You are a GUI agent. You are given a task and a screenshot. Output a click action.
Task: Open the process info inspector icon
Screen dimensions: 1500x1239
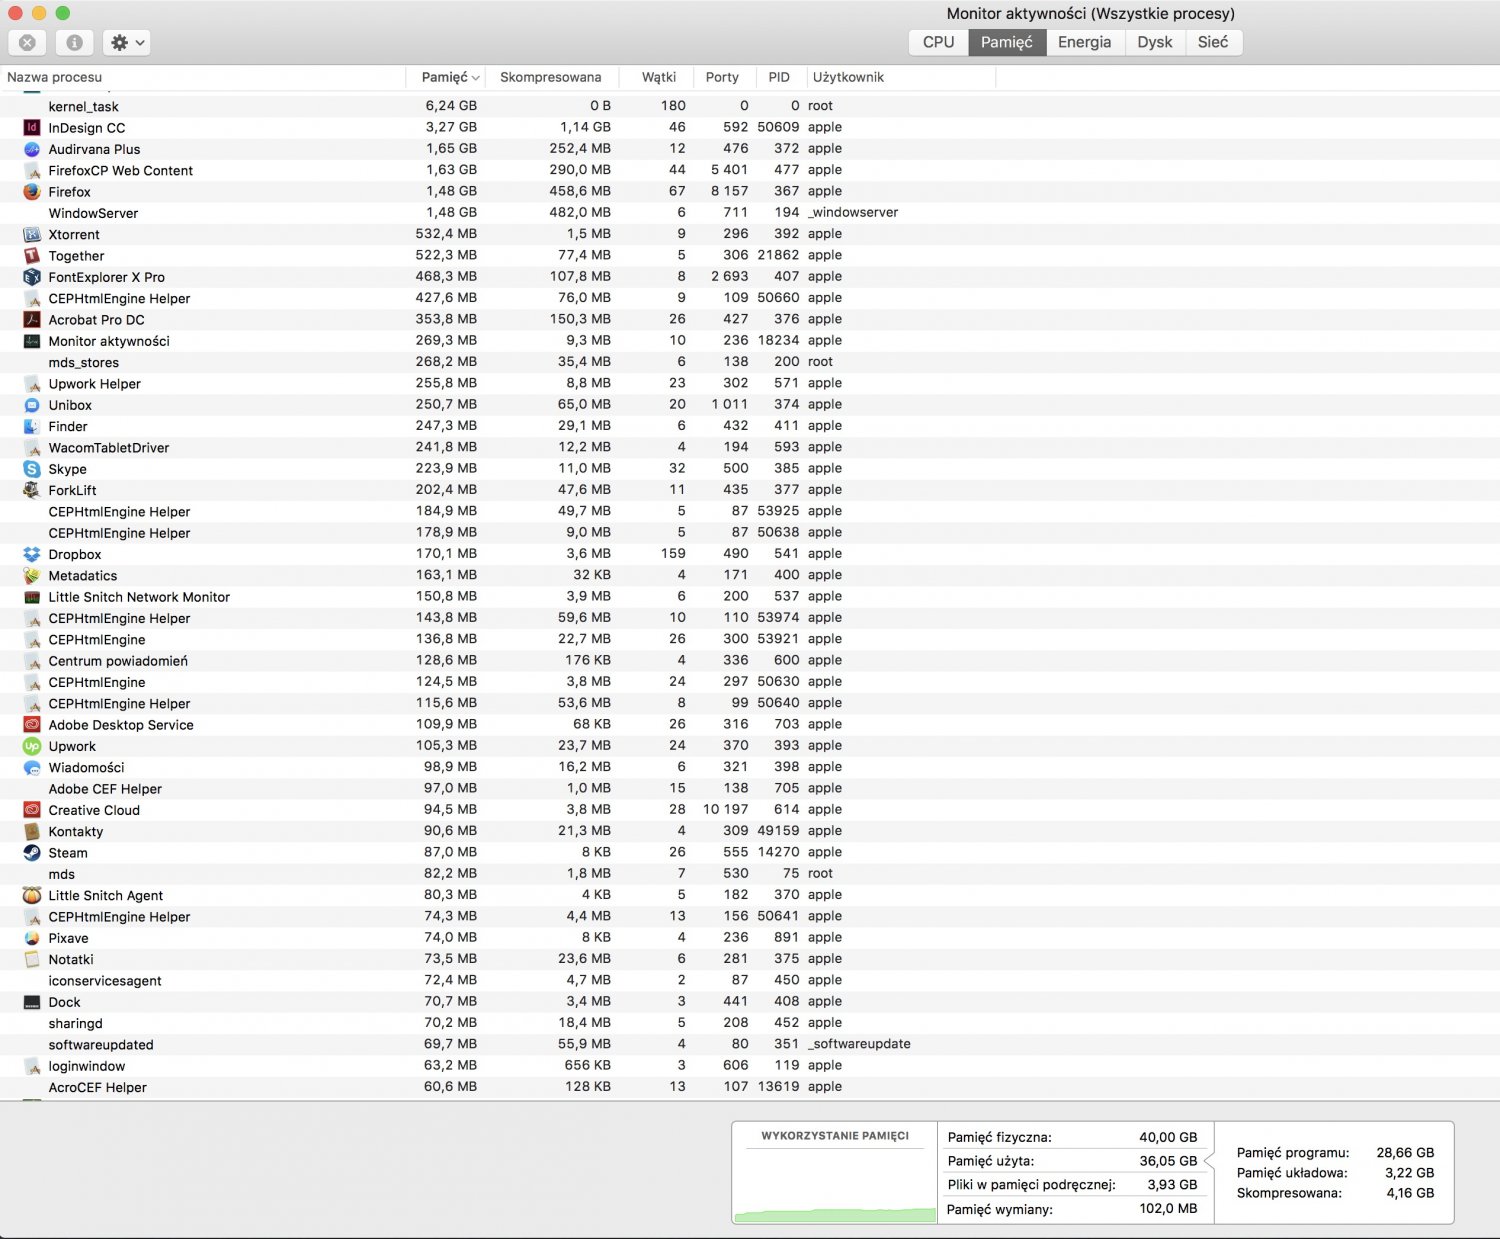coord(74,42)
